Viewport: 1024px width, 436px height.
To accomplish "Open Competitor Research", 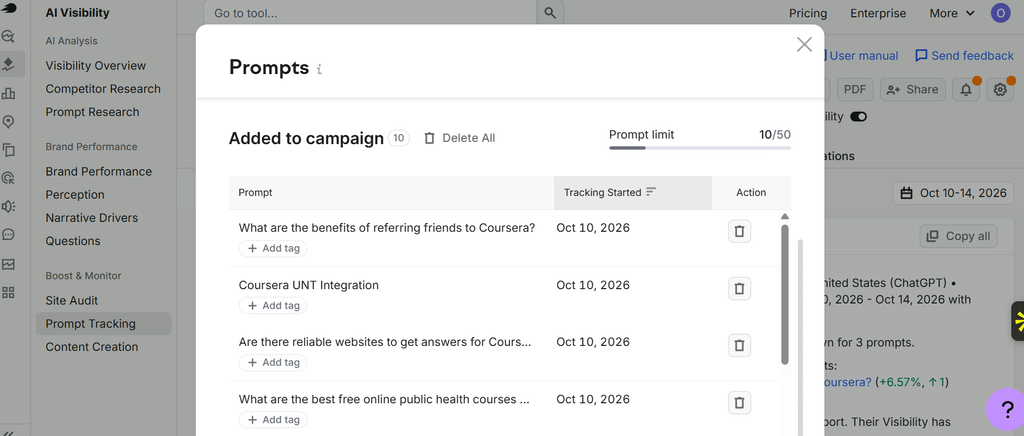I will (x=103, y=89).
